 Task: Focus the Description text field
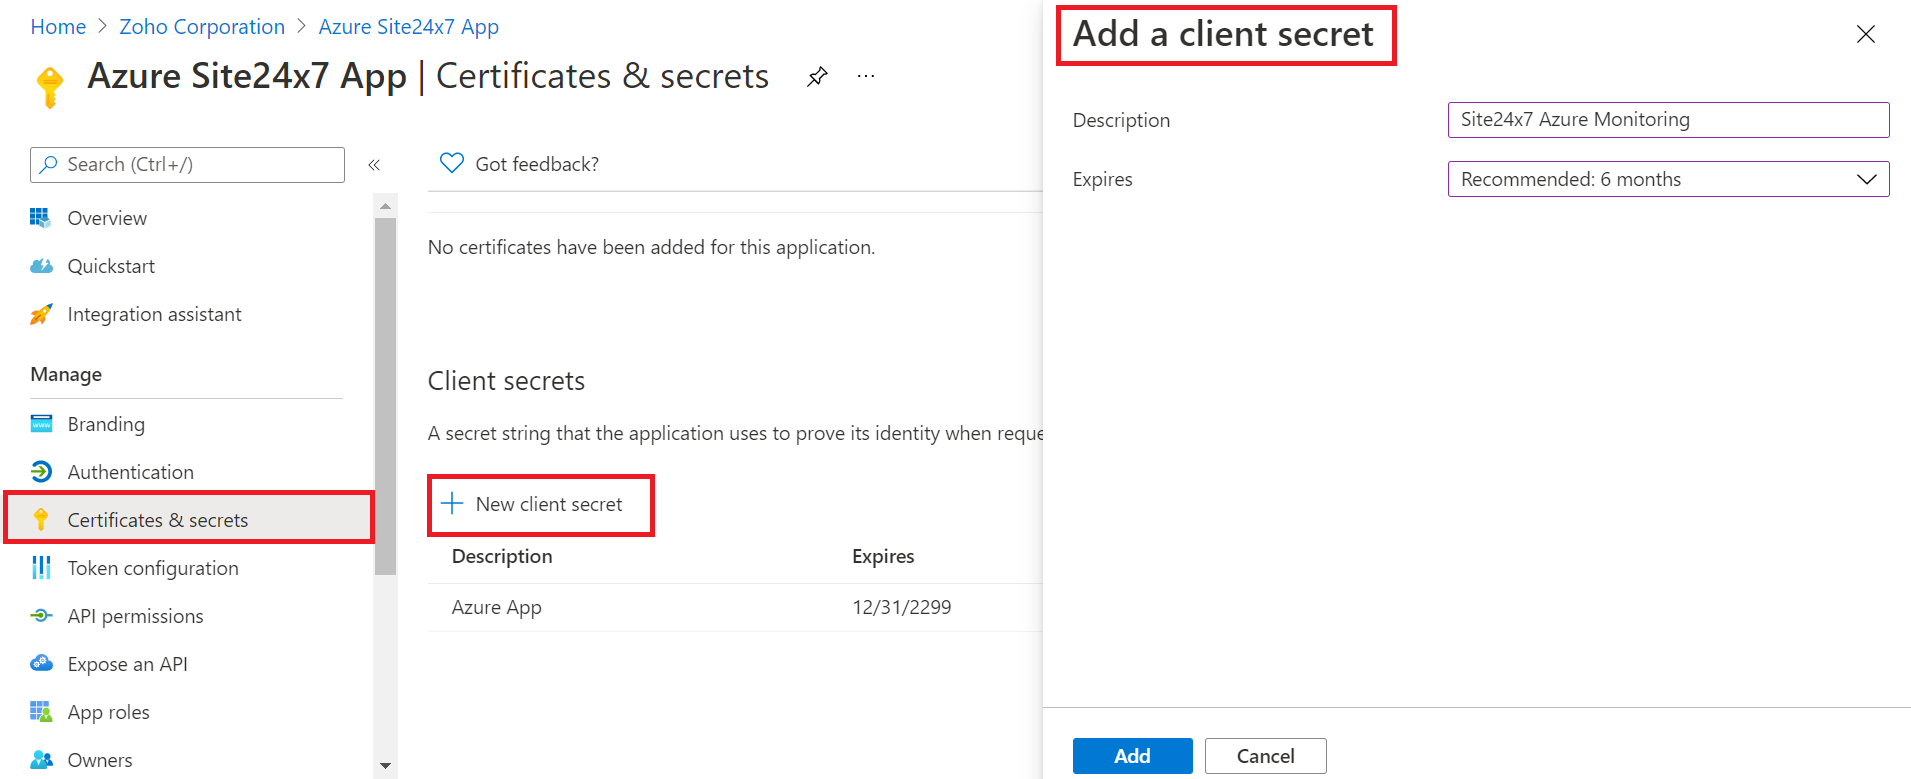tap(1667, 120)
